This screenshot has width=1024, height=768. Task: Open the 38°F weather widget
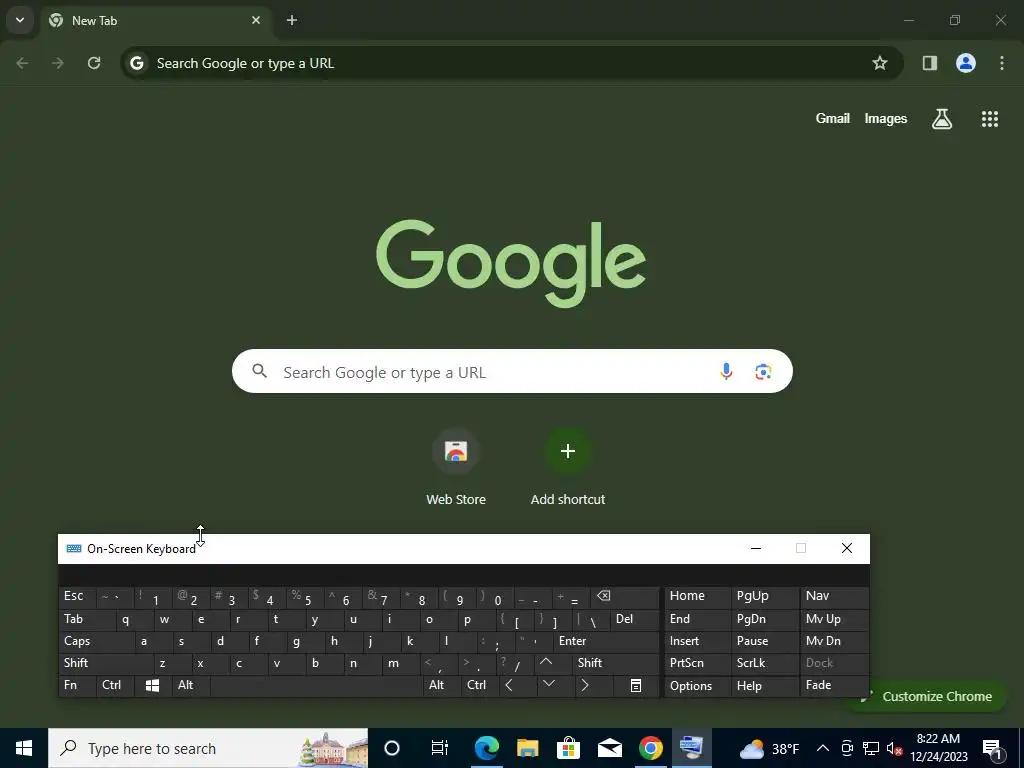click(769, 748)
